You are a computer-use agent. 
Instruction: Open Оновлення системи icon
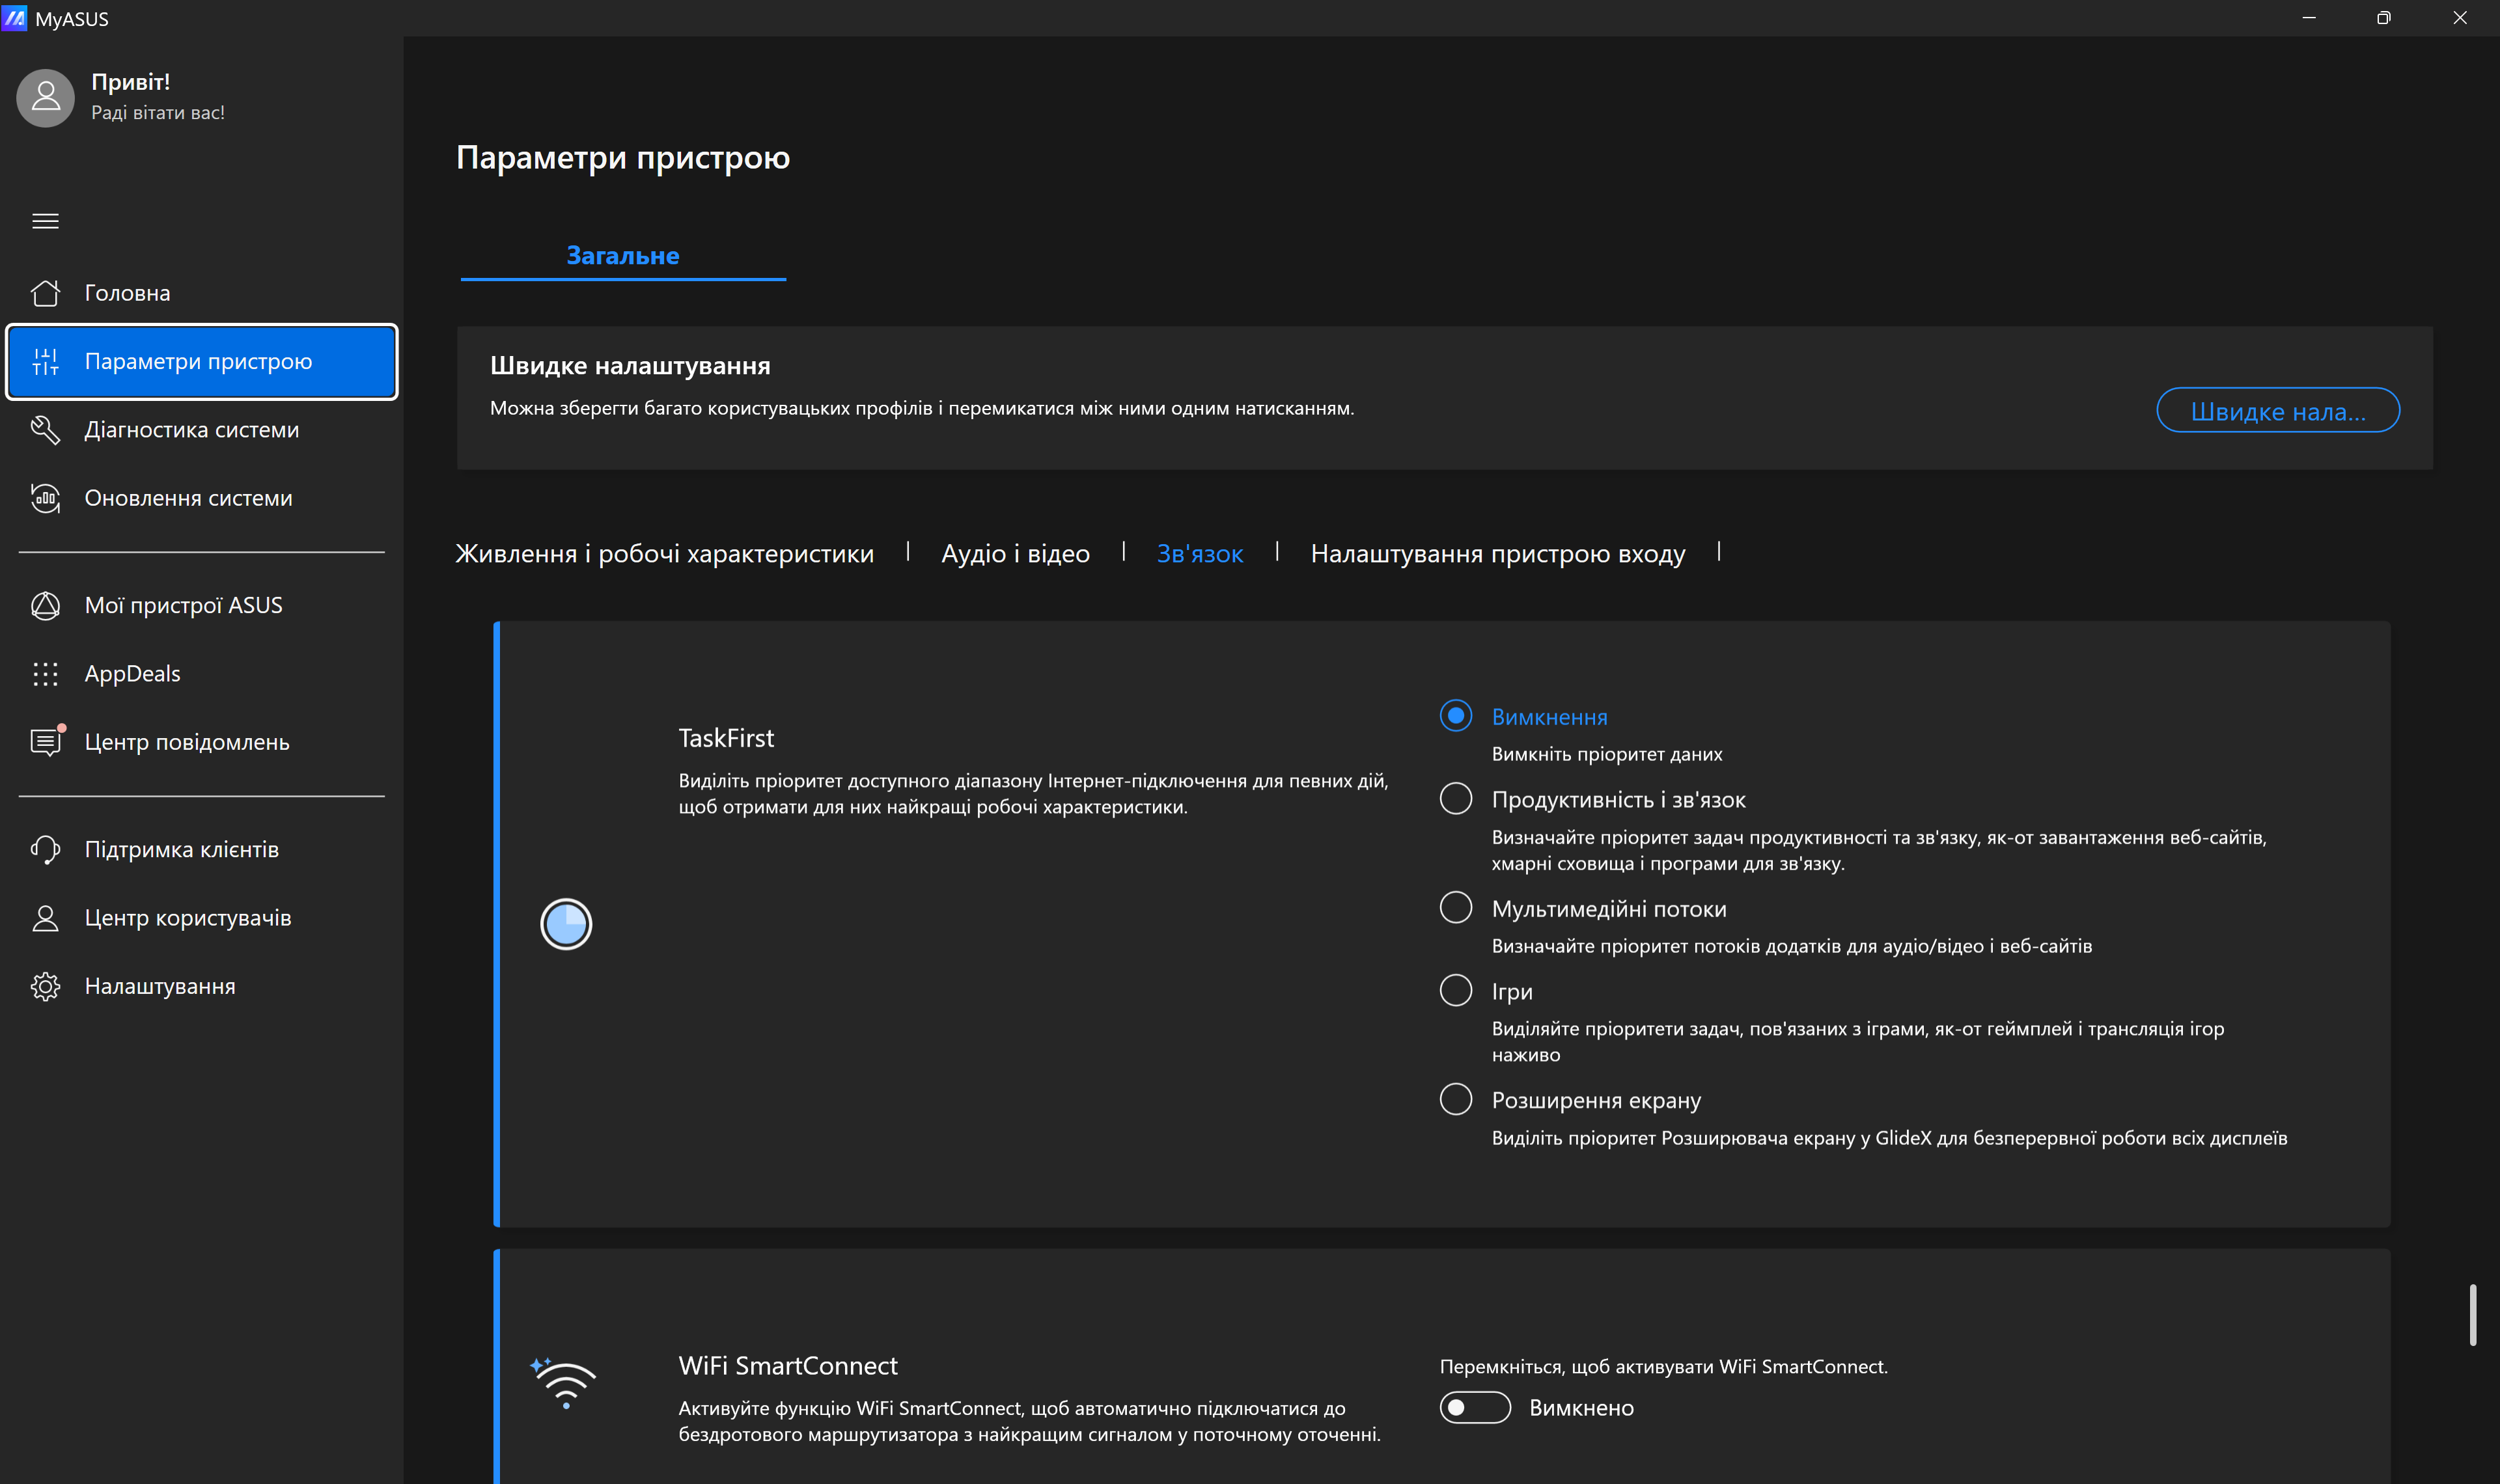[x=45, y=498]
